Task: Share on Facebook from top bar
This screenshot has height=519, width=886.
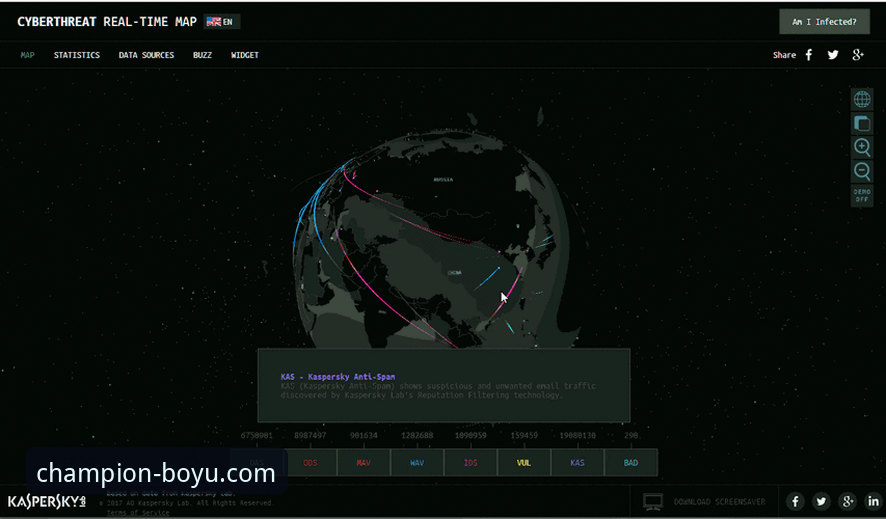Action: pos(809,55)
